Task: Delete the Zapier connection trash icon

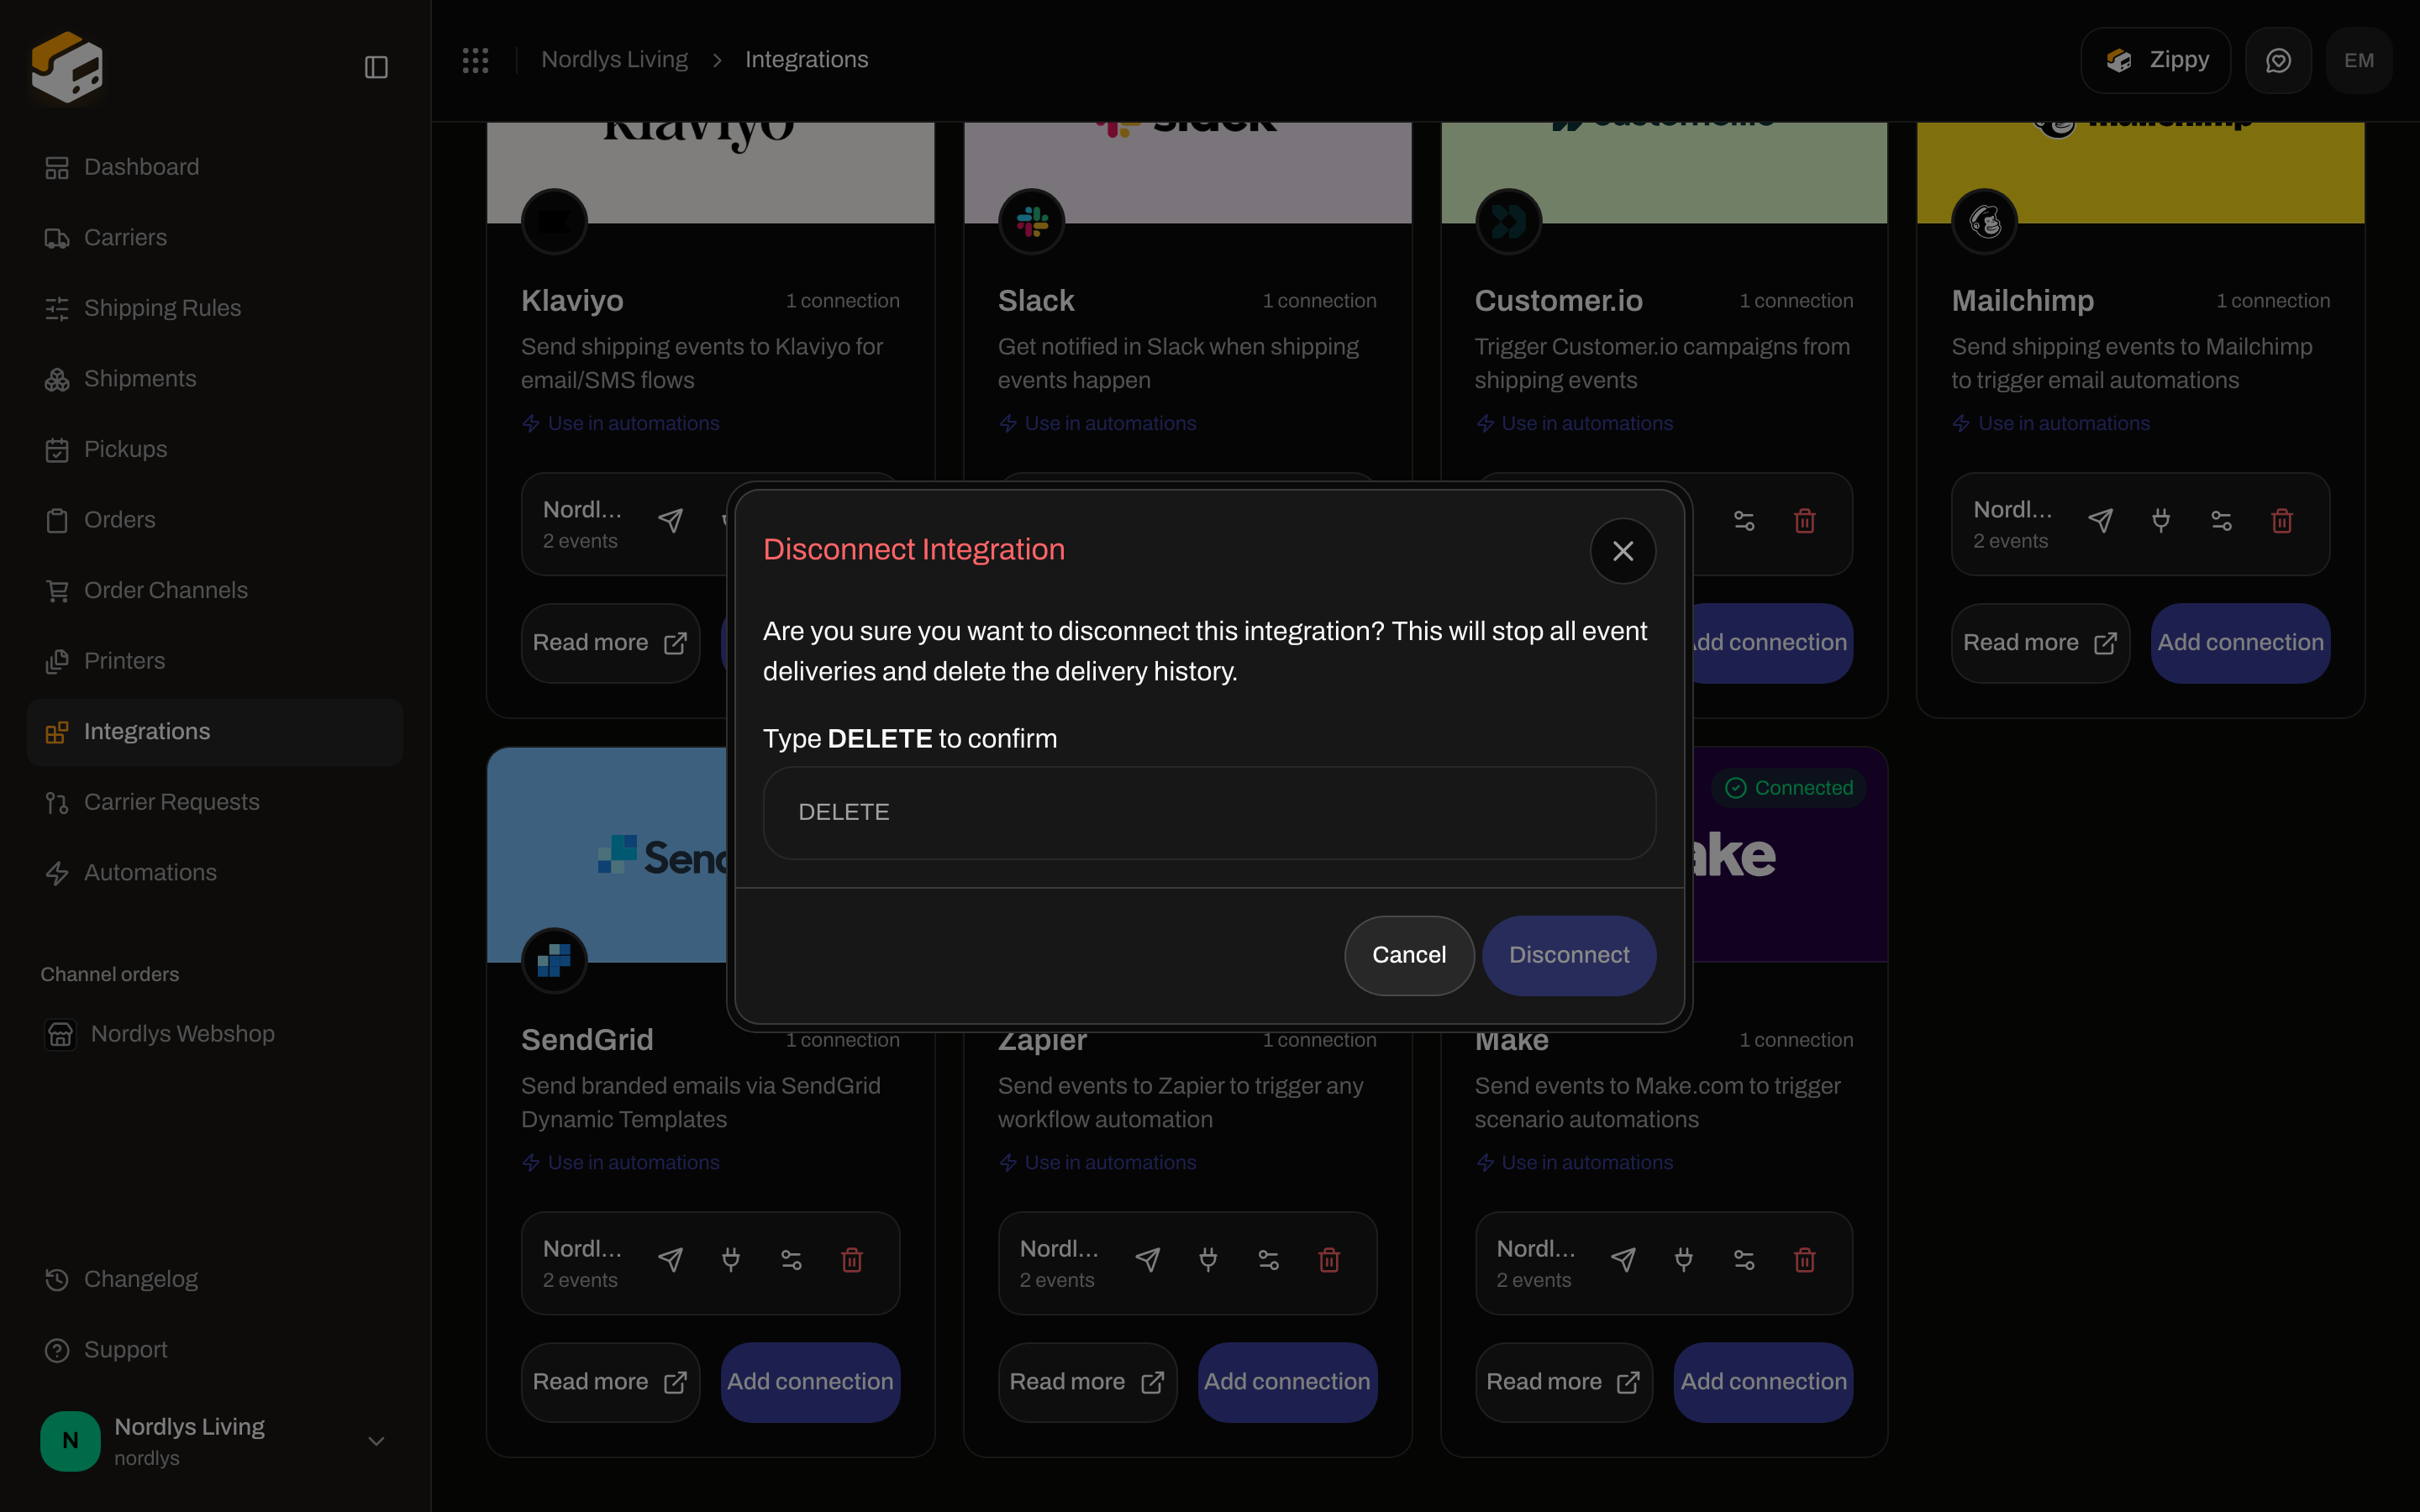Action: 1328,1260
